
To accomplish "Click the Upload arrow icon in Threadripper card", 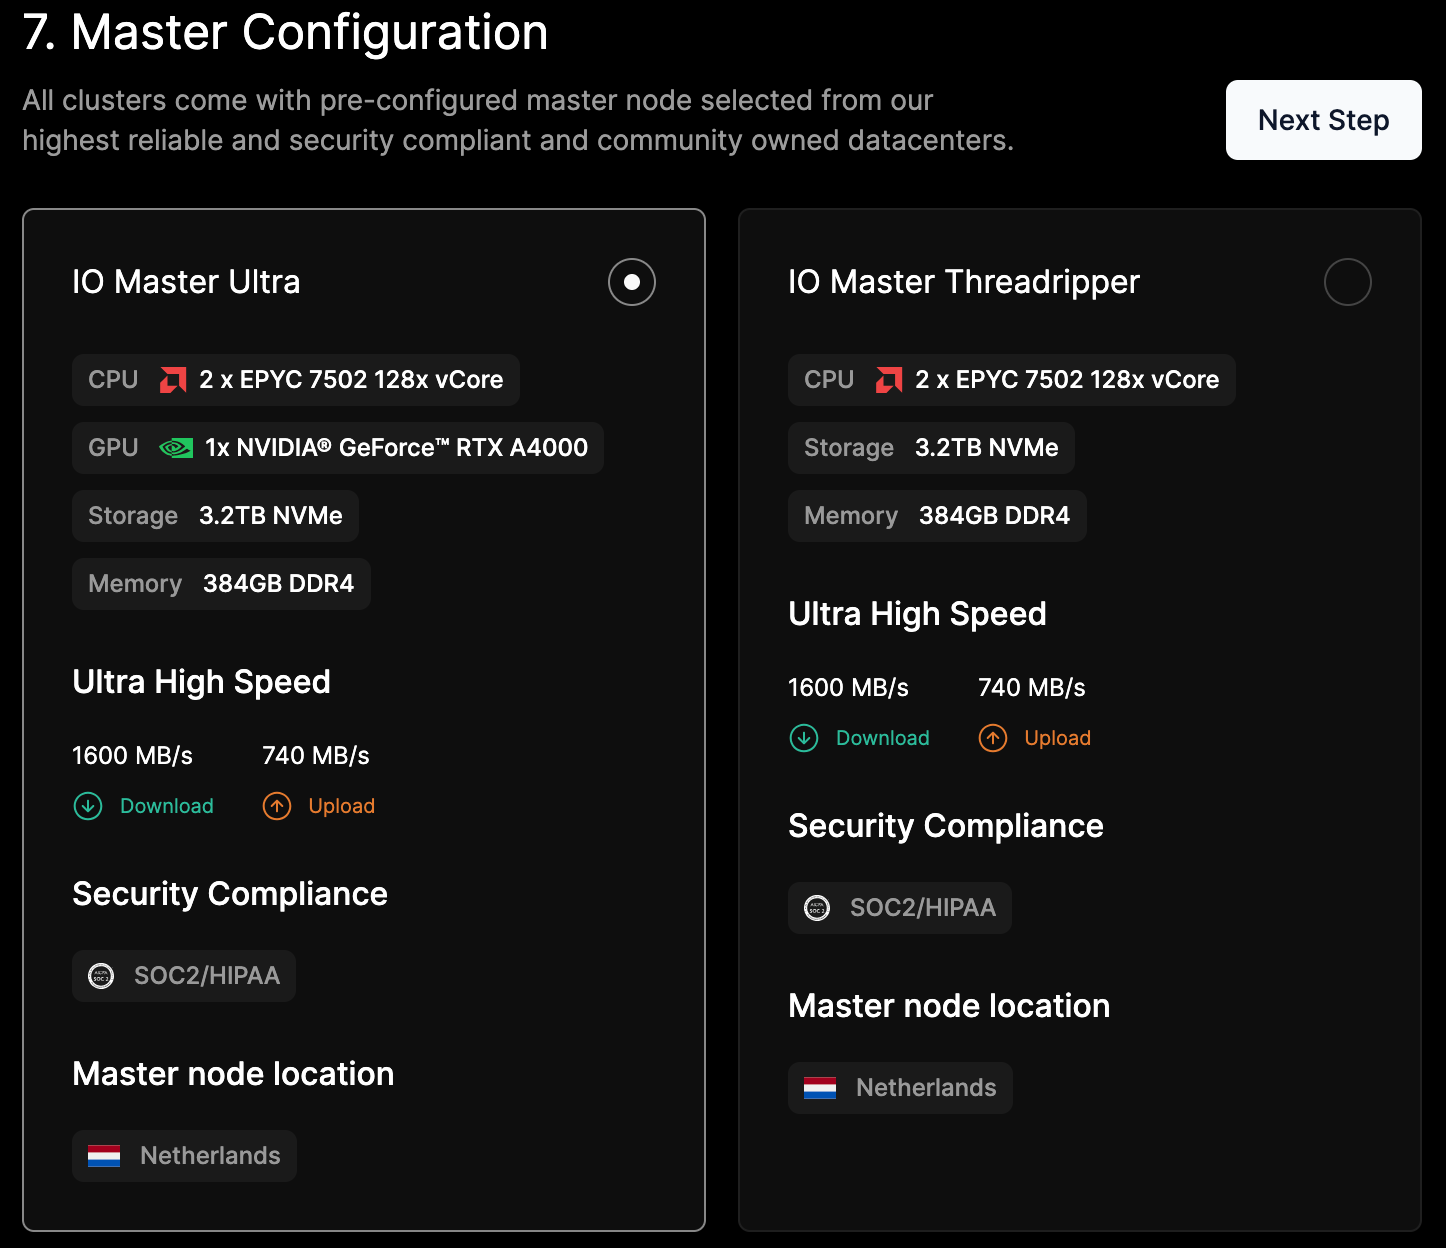I will (x=993, y=738).
